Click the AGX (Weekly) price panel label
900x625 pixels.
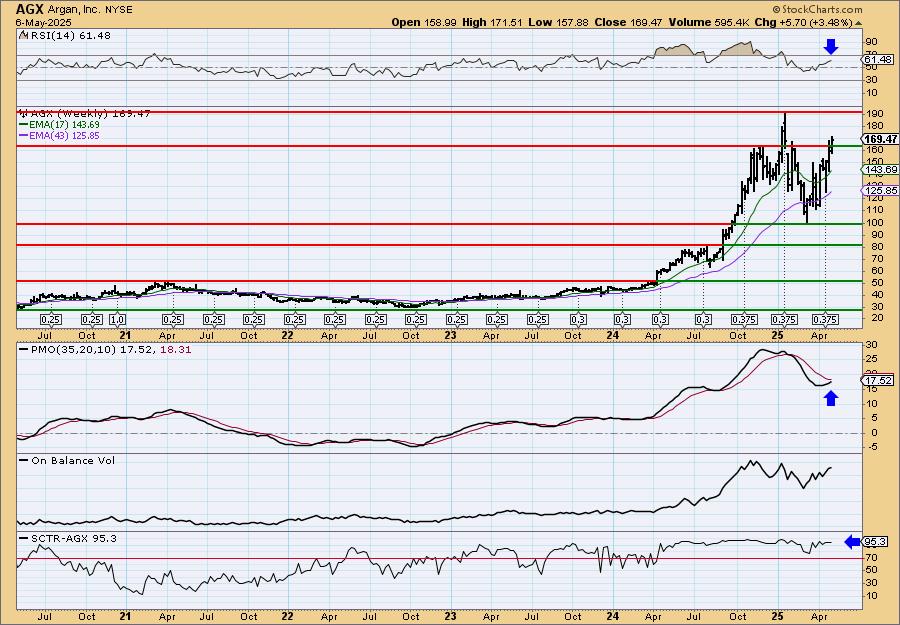[x=90, y=114]
